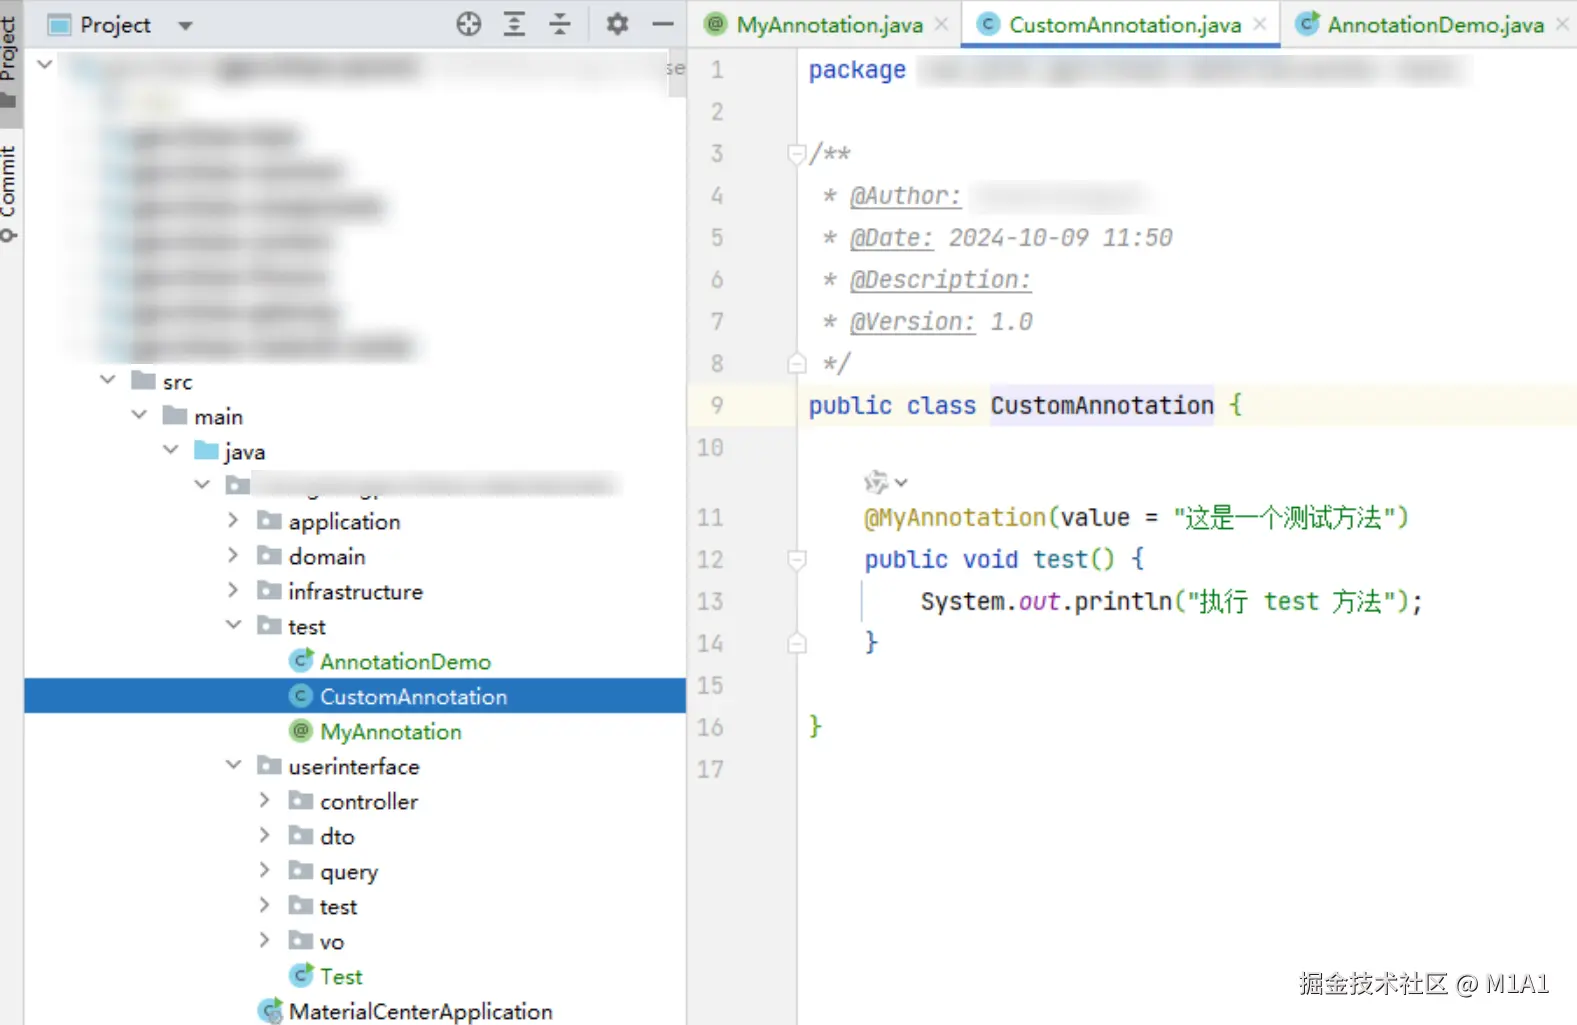
Task: Click the domain package icon
Action: coord(269,556)
